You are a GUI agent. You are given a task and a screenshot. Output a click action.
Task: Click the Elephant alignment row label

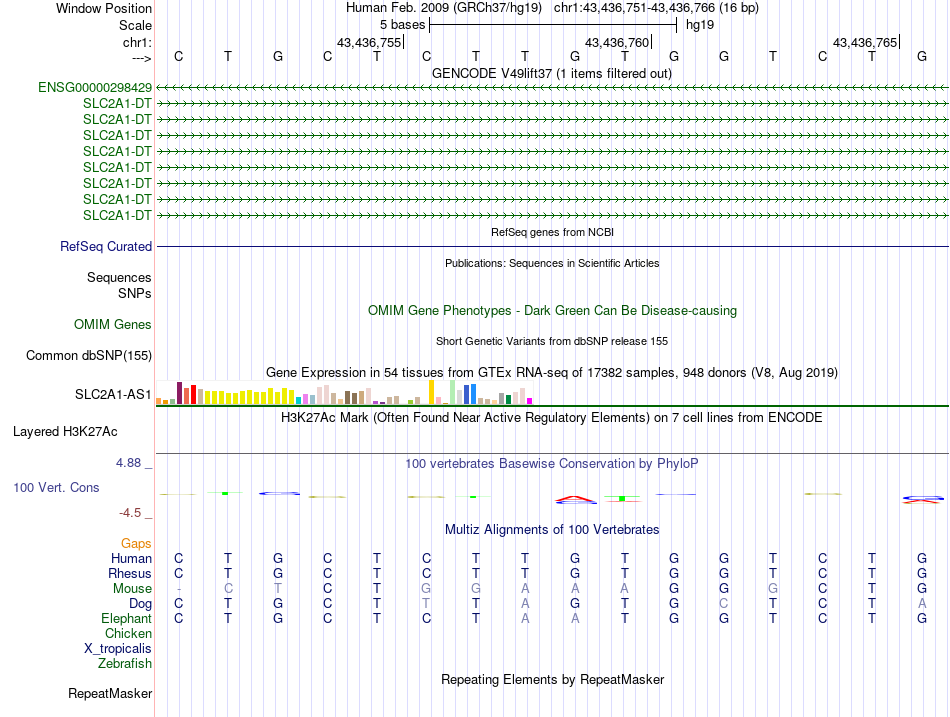[126, 618]
